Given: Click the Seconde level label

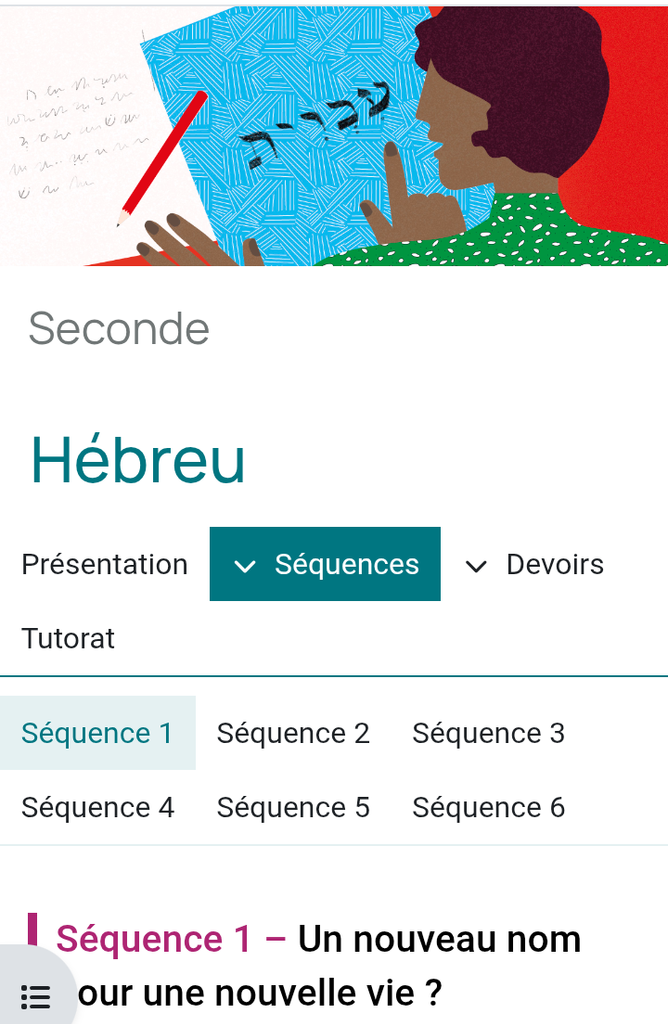Looking at the screenshot, I should (119, 329).
